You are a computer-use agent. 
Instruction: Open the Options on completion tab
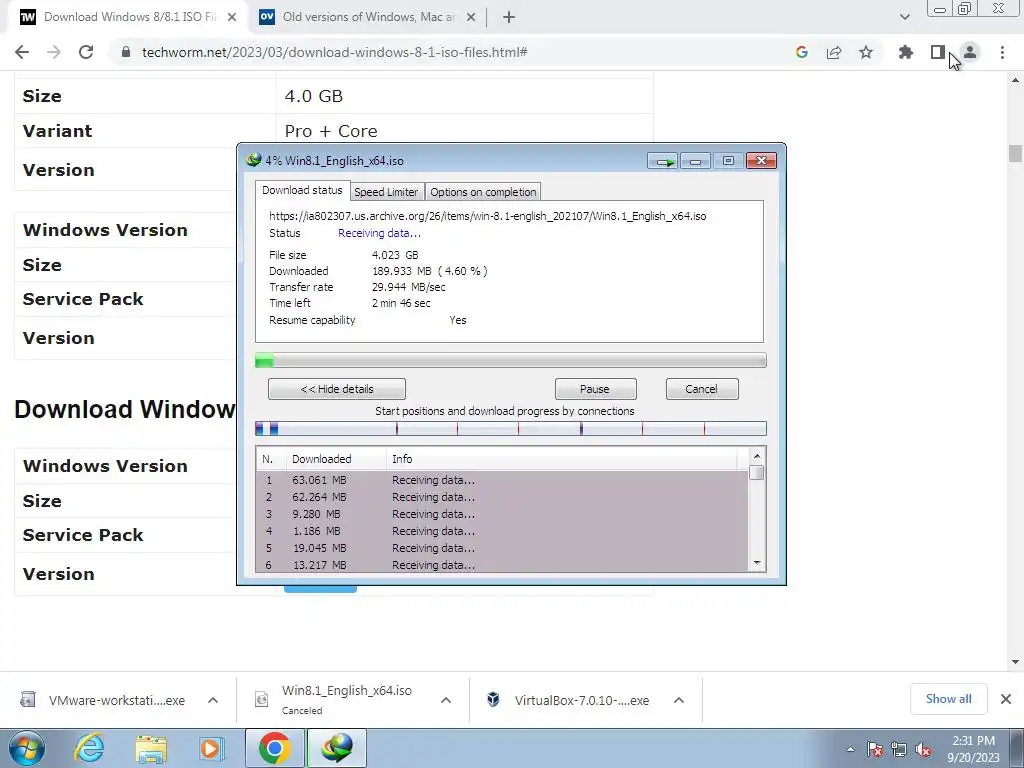(483, 192)
